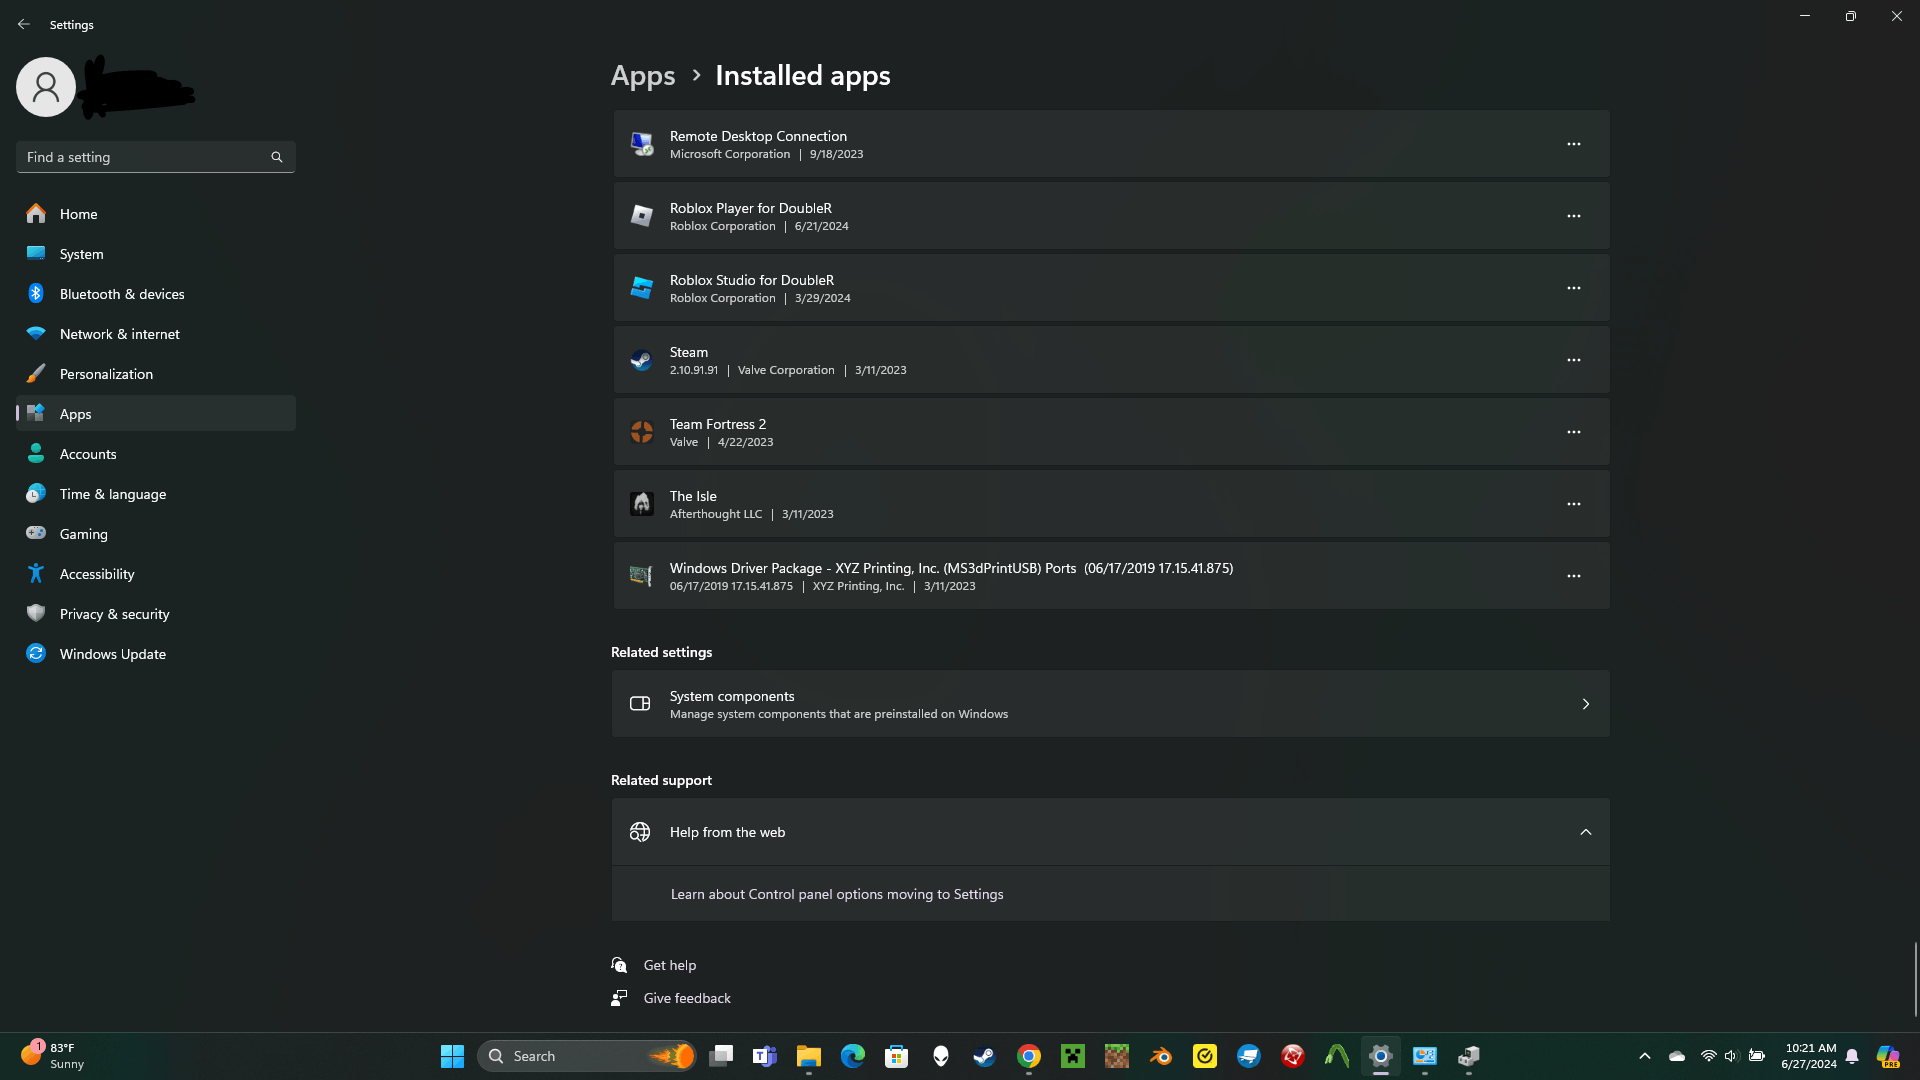Go to Windows Update in sidebar
Image resolution: width=1920 pixels, height=1080 pixels.
pos(112,654)
